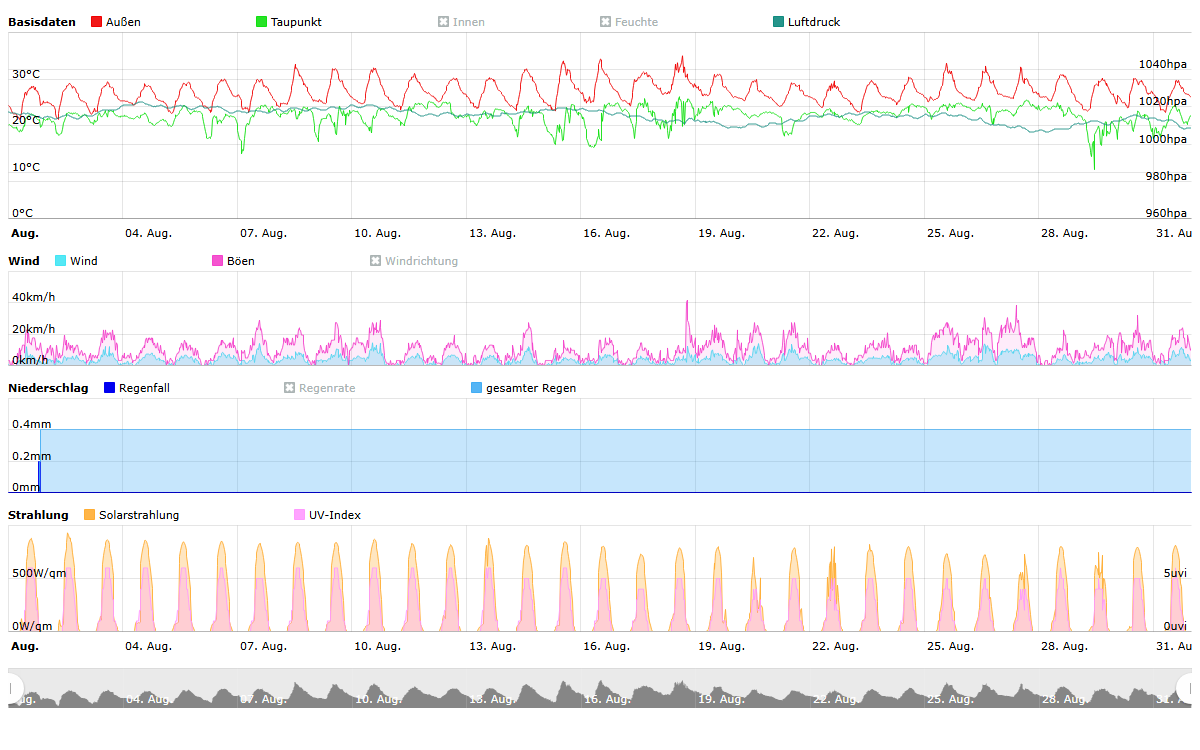Image resolution: width=1200 pixels, height=750 pixels.
Task: Show the Regenrate series via its label
Action: point(326,388)
